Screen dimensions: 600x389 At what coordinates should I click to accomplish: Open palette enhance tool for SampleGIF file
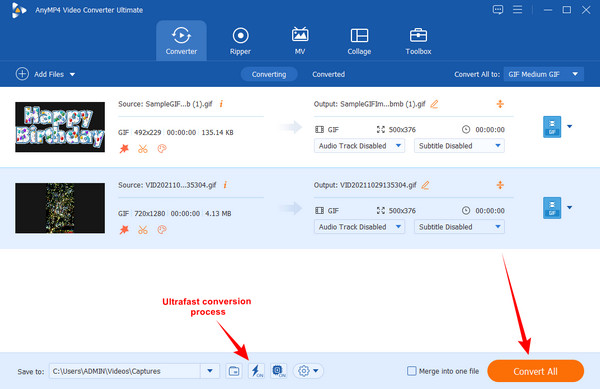(x=162, y=148)
